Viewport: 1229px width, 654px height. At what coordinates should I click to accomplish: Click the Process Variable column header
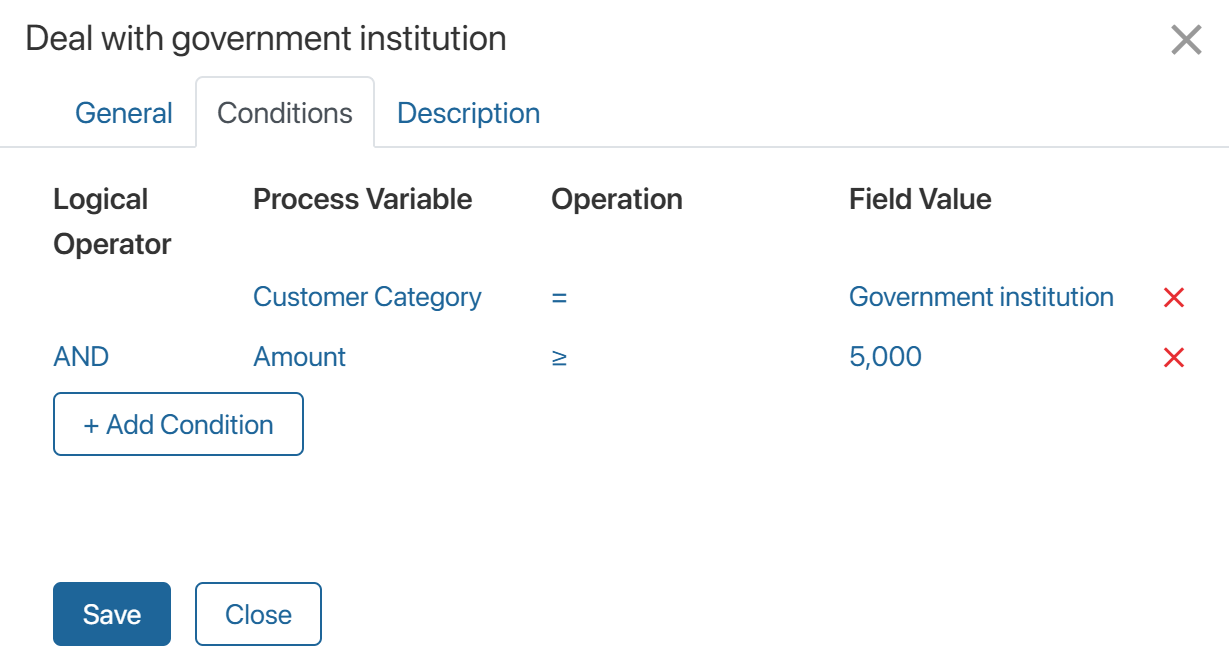362,199
